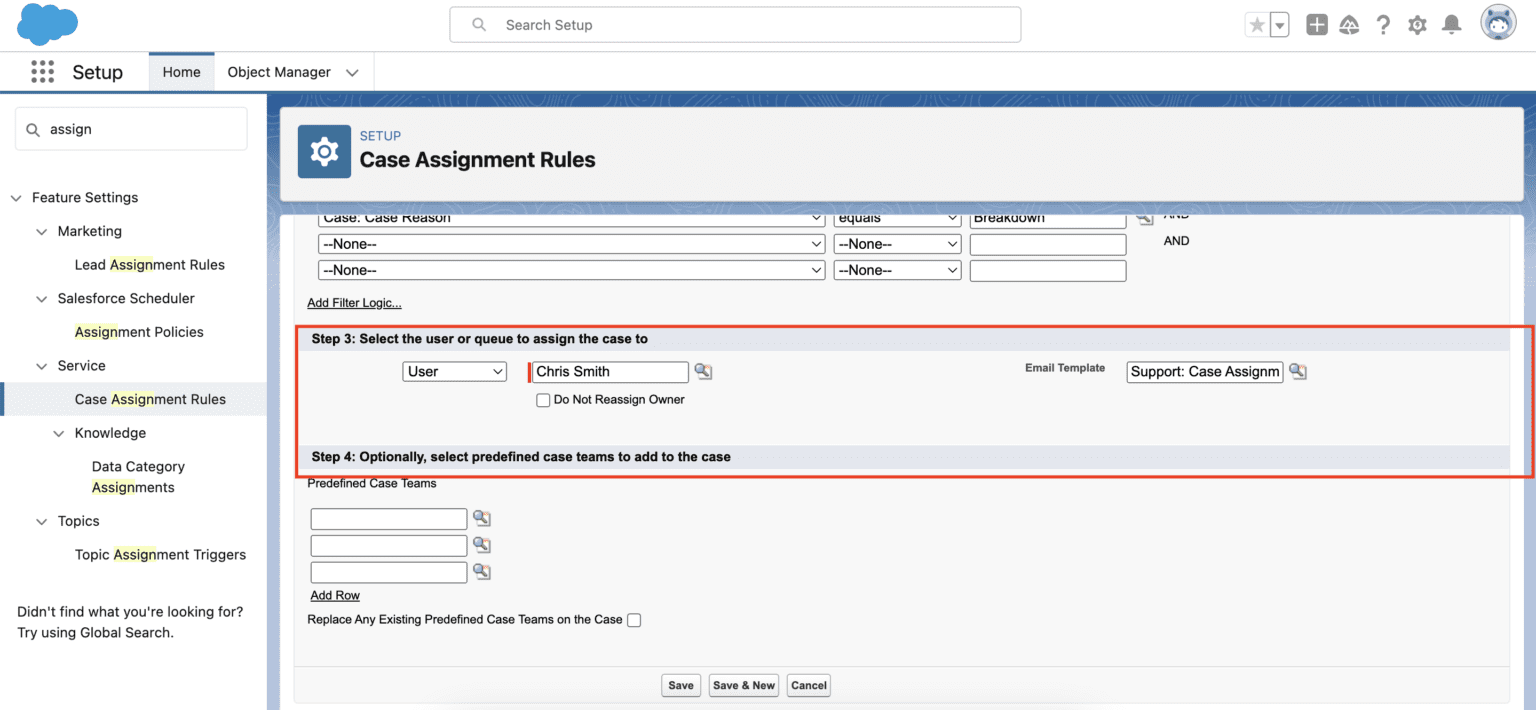Open the Salesforce Help question mark icon
Viewport: 1536px width, 710px height.
(x=1383, y=24)
